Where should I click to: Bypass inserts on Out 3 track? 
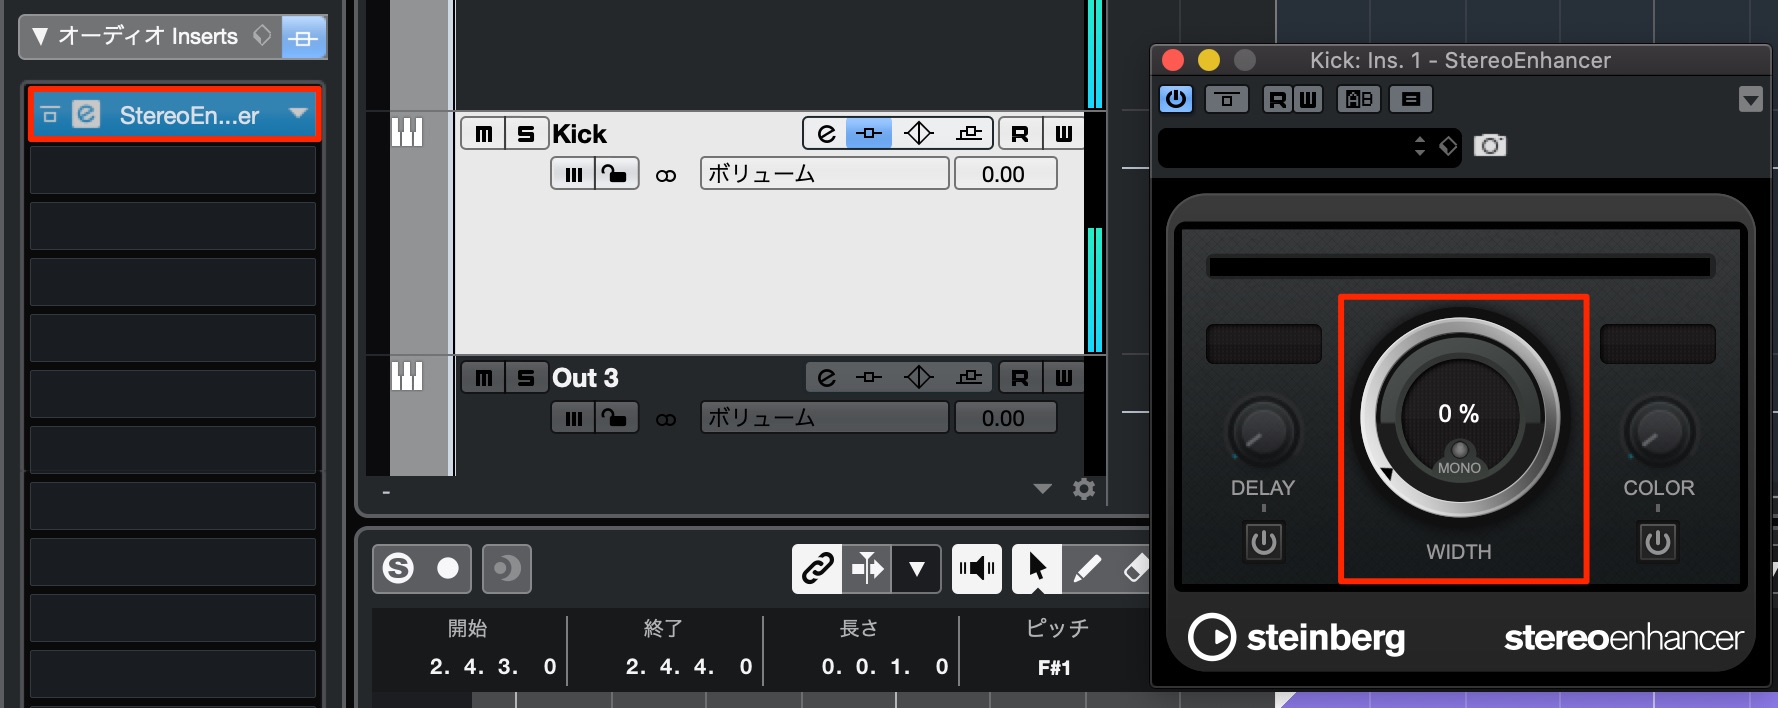[x=870, y=377]
